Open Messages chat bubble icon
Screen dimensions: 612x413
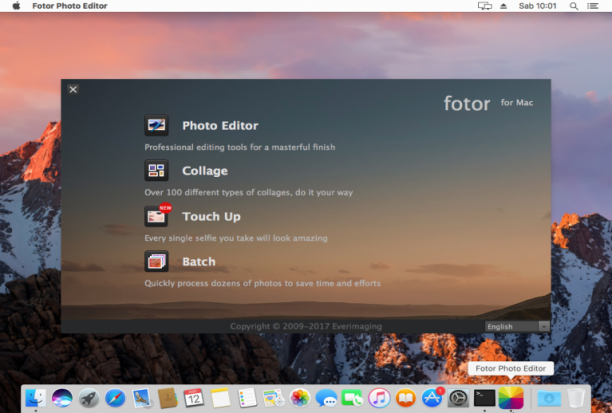pyautogui.click(x=326, y=398)
